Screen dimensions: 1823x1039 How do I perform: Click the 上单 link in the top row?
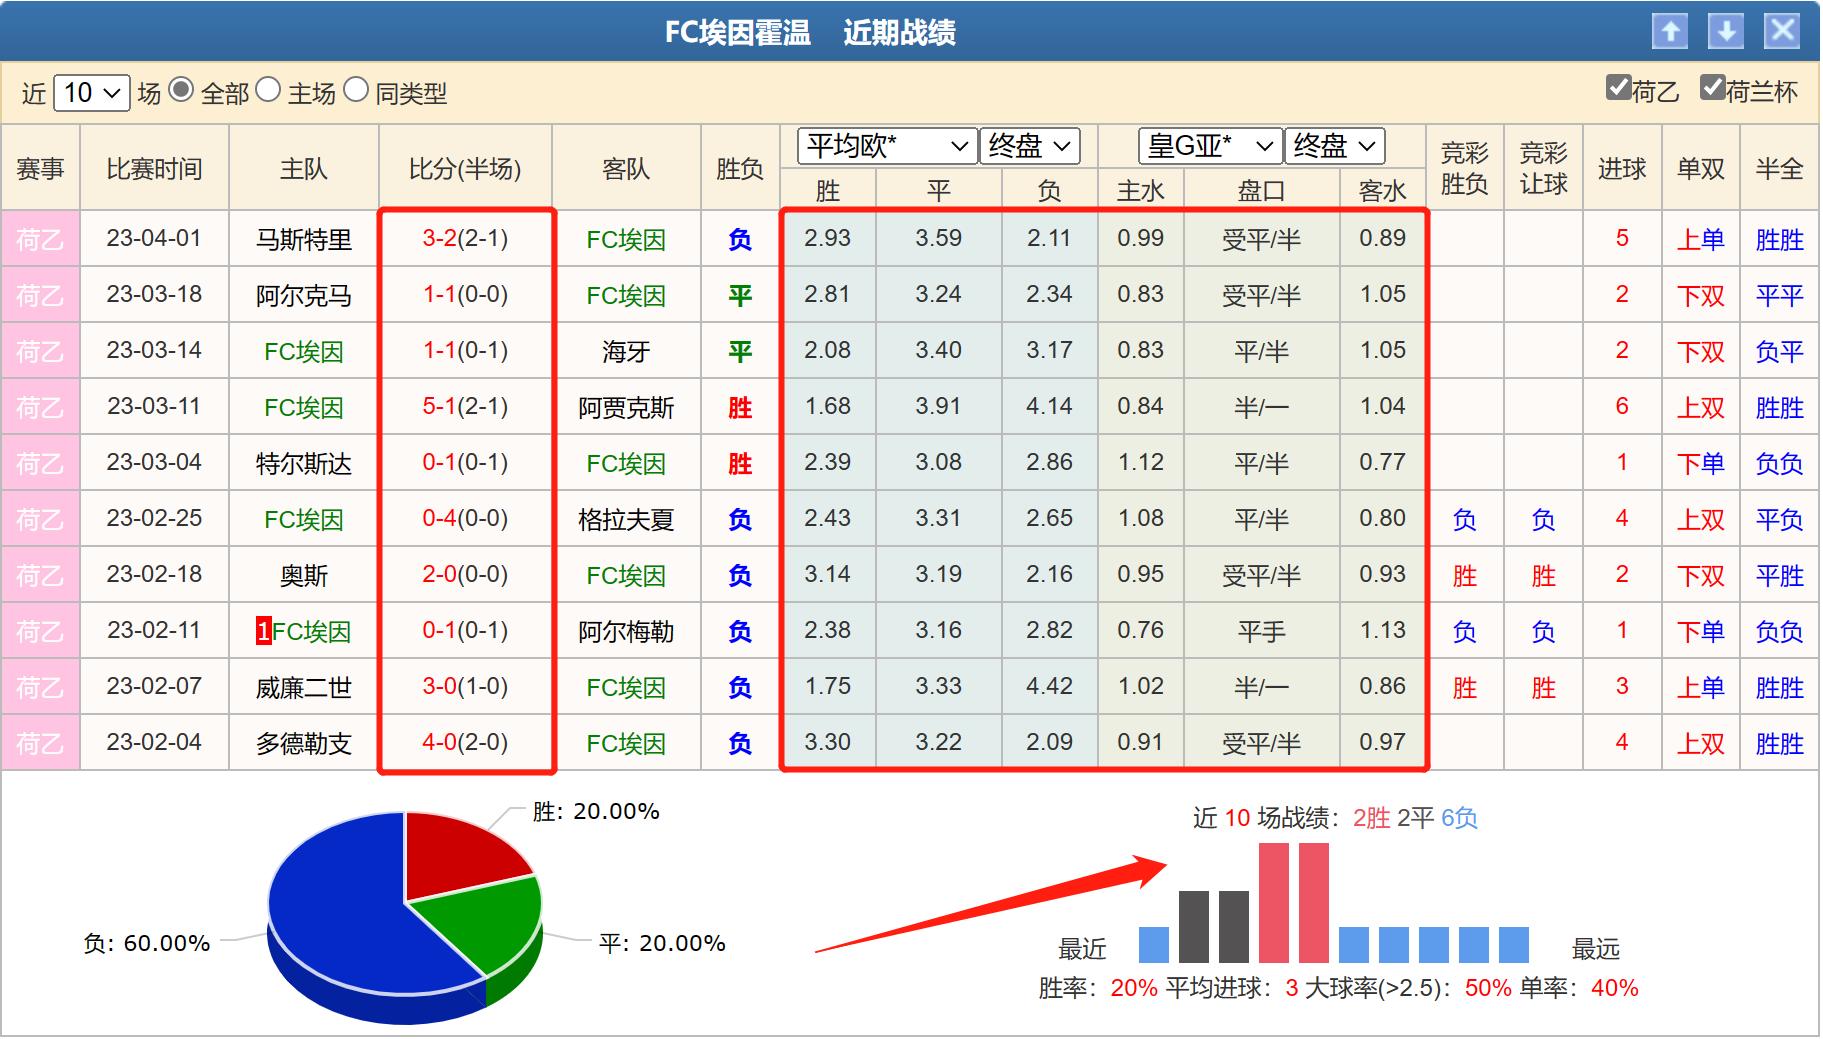click(1701, 239)
